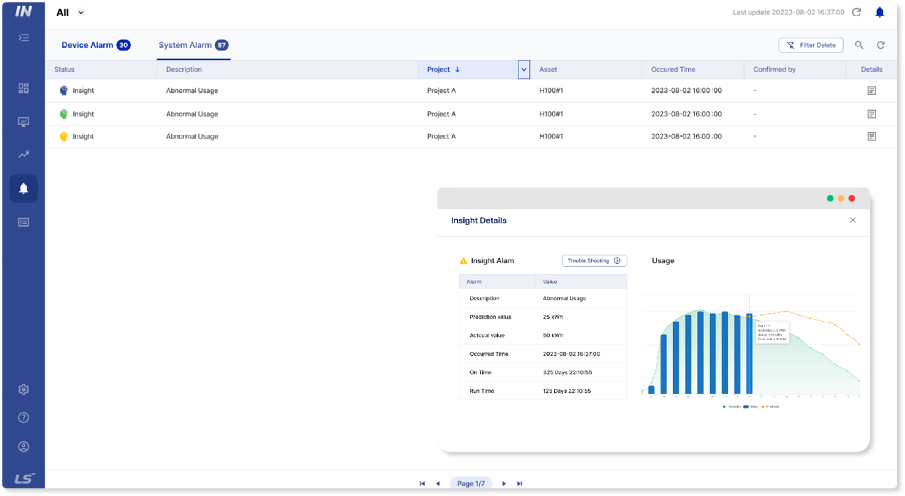Open the user account icon in sidebar

coord(24,446)
